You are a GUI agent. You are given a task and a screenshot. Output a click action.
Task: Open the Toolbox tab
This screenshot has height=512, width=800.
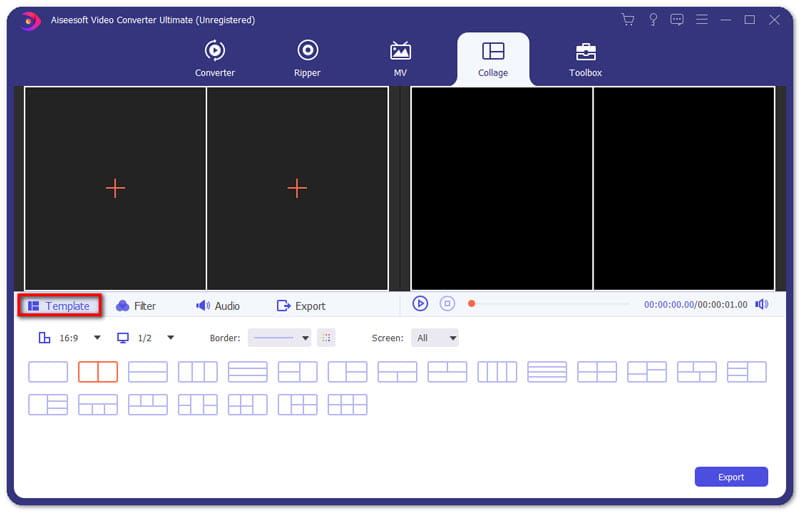point(586,60)
